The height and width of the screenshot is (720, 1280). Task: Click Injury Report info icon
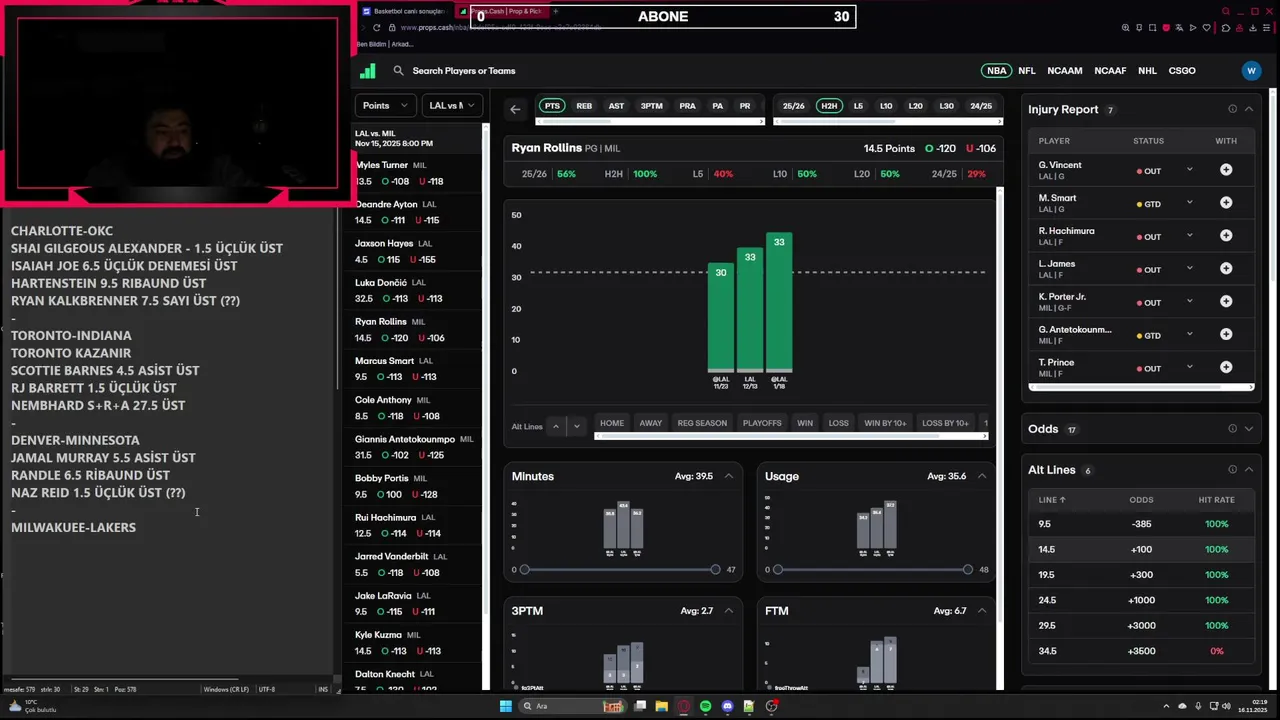click(1232, 109)
